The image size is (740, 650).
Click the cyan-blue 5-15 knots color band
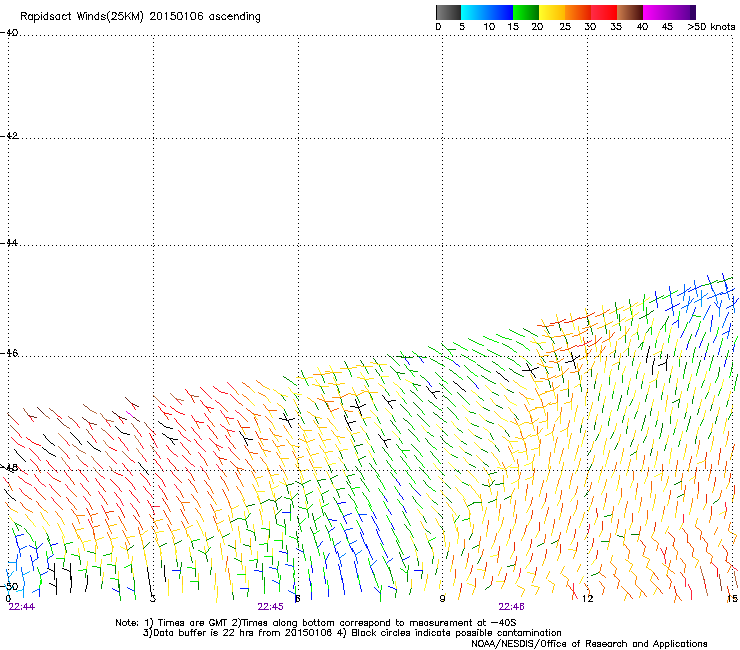487,12
